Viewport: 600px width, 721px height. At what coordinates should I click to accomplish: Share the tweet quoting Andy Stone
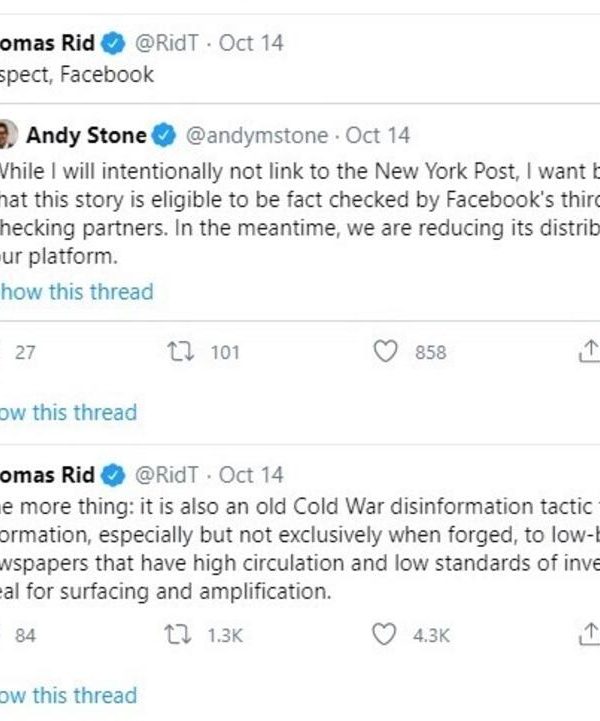[x=589, y=350]
